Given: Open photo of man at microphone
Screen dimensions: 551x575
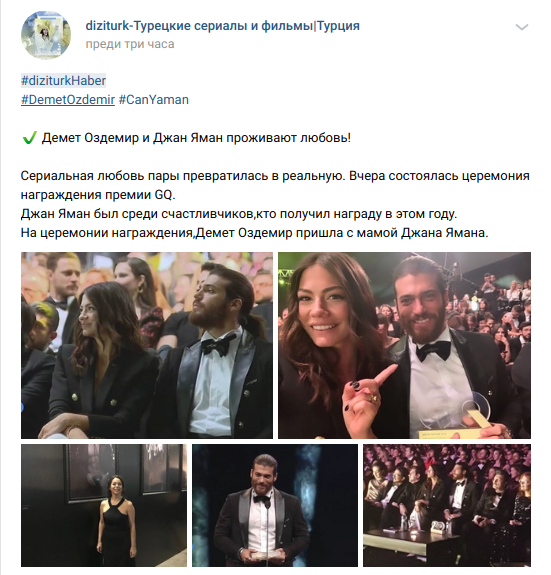Looking at the screenshot, I should 275,505.
